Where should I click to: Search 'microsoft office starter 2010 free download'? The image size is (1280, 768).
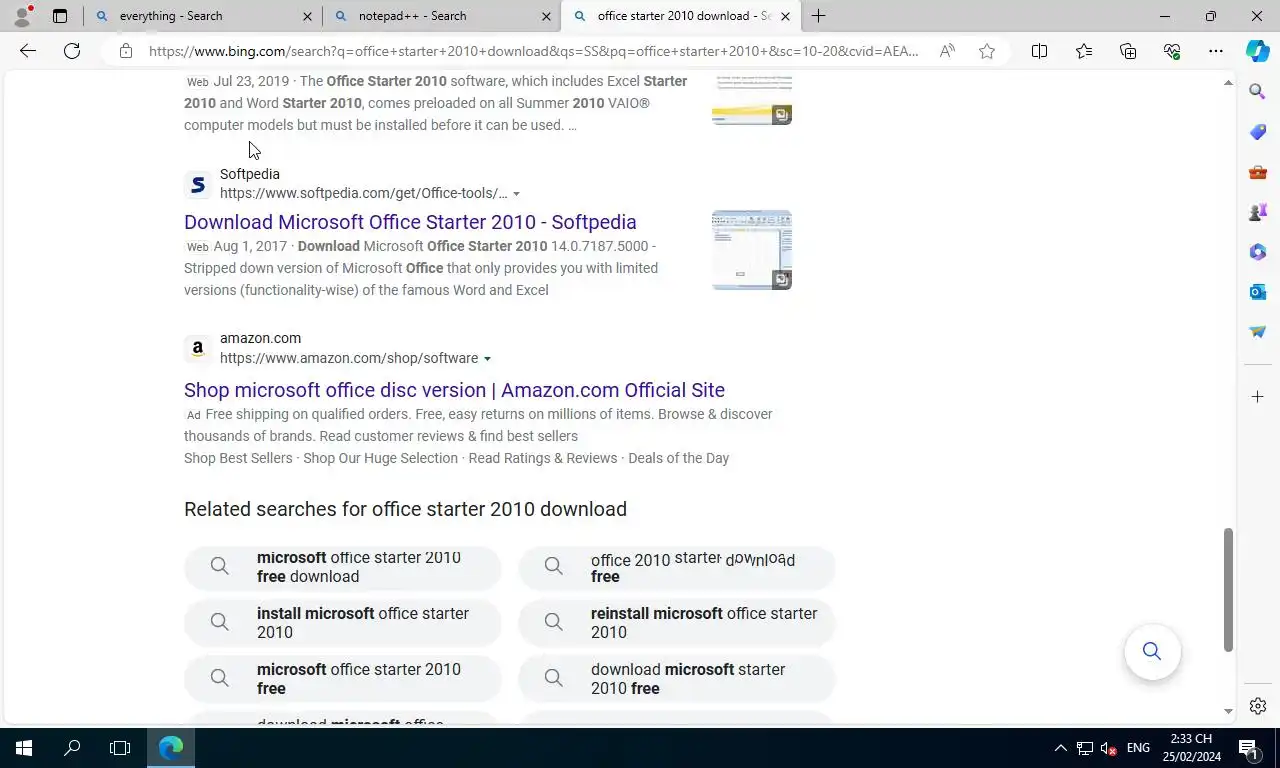(343, 567)
